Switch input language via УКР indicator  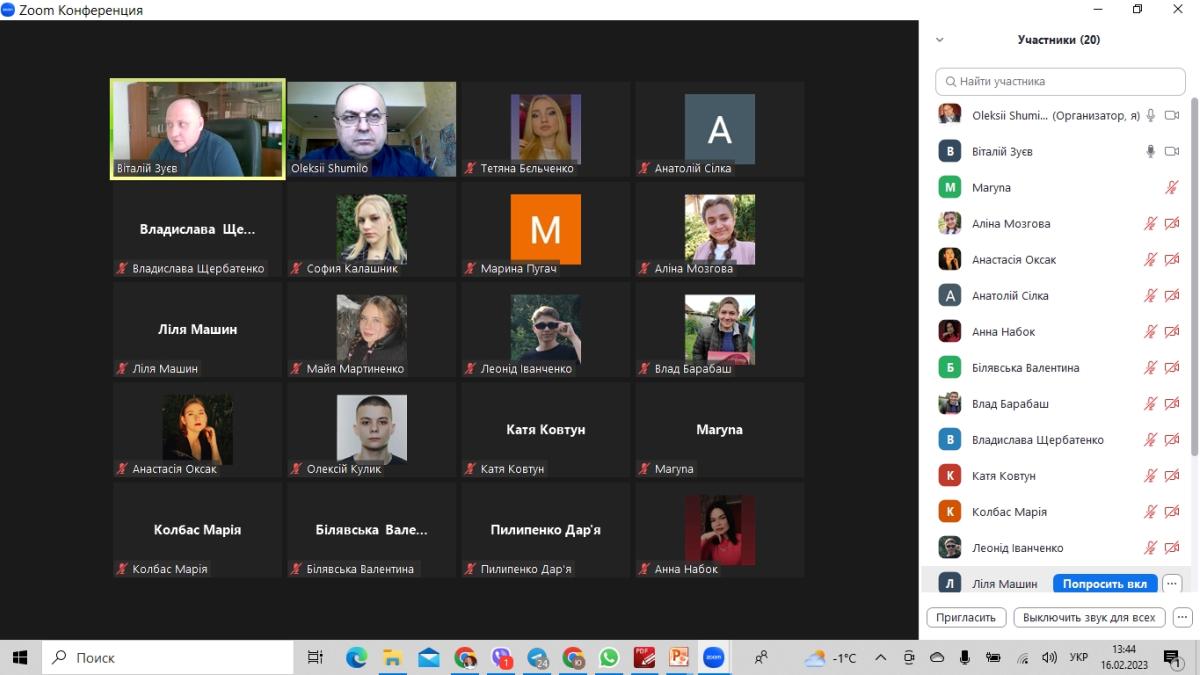click(1079, 658)
